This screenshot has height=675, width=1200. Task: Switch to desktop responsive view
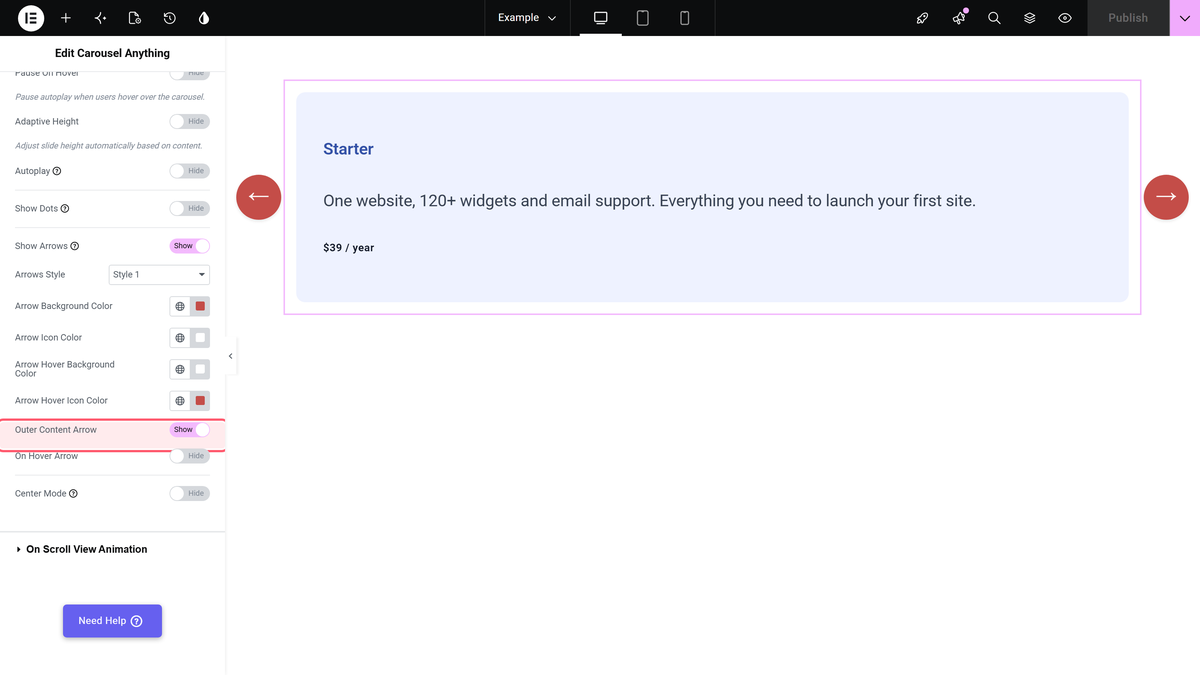[x=601, y=18]
